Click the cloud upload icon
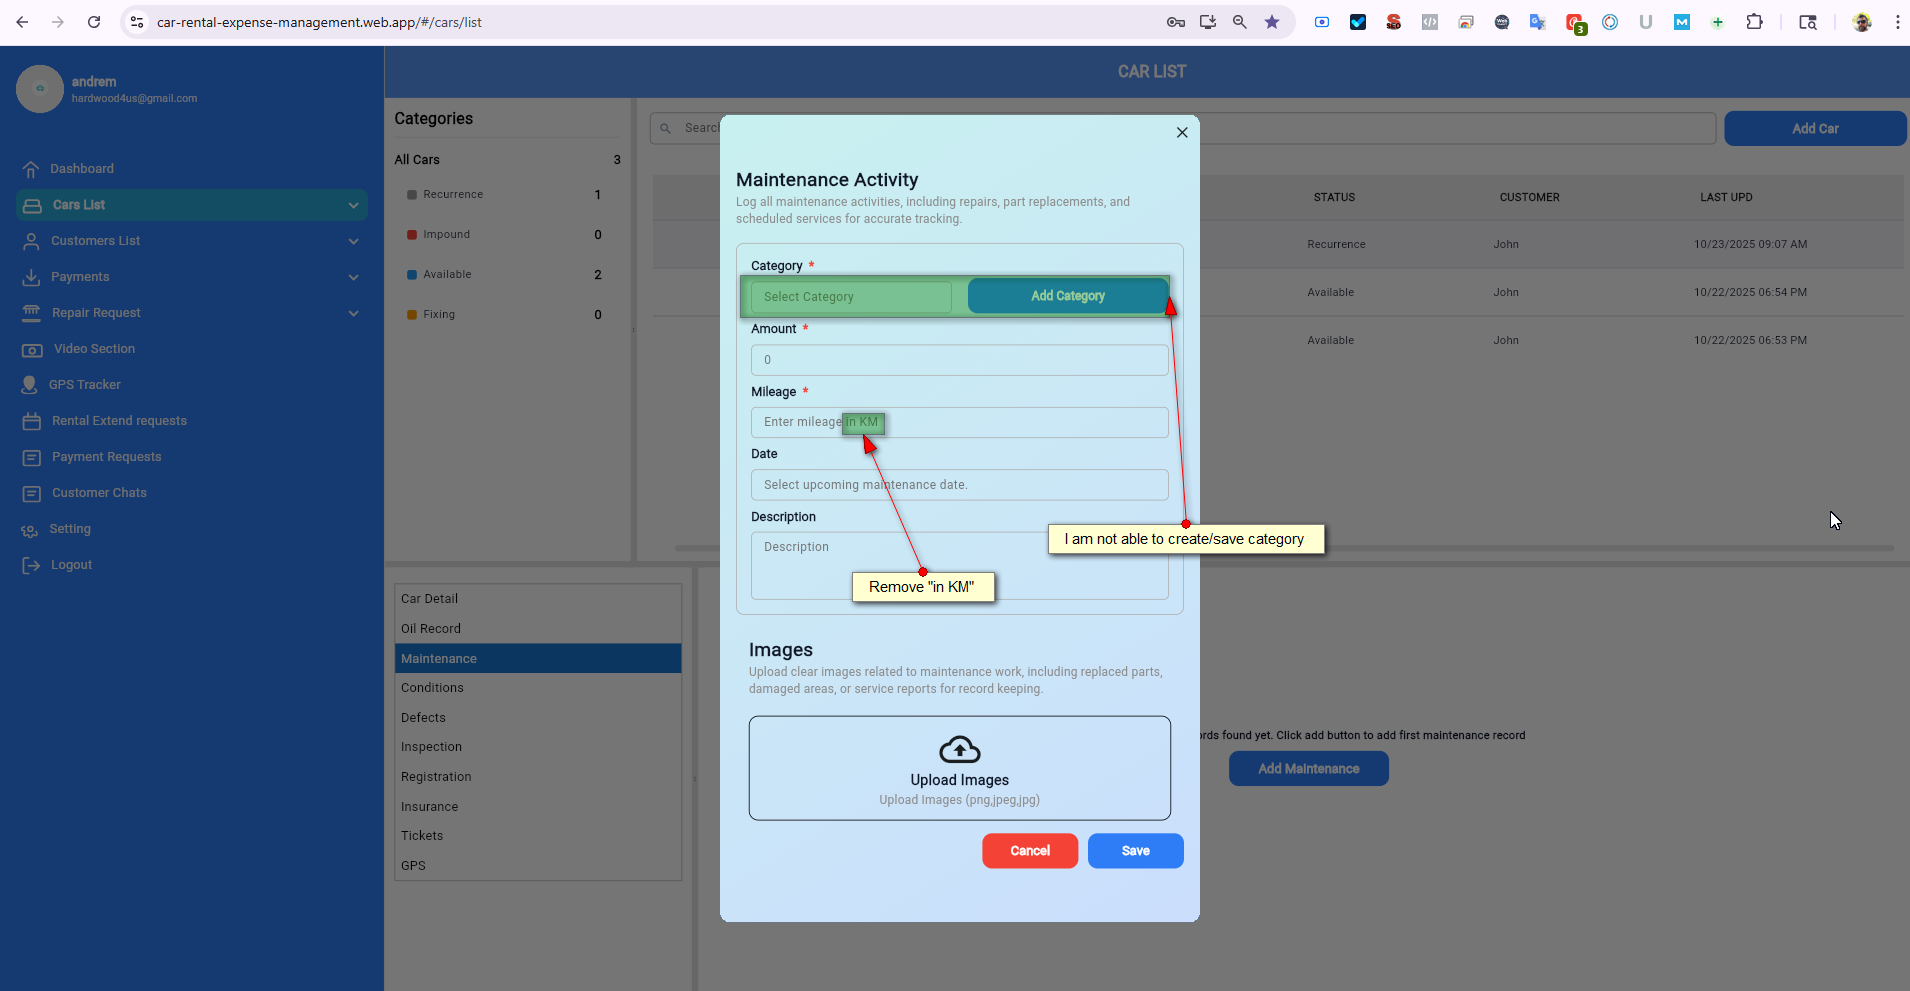Viewport: 1910px width, 991px height. [x=959, y=749]
